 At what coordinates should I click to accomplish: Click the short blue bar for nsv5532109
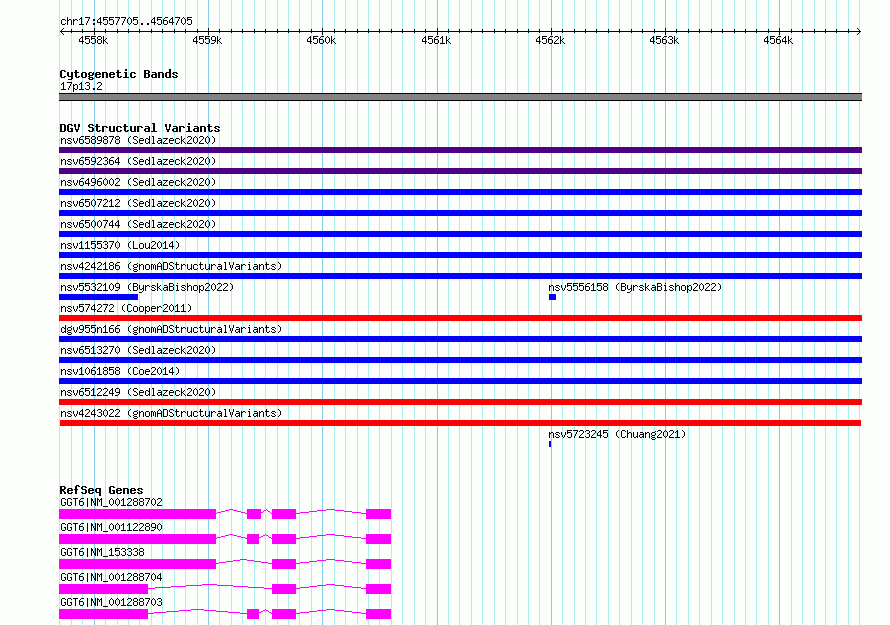click(99, 297)
